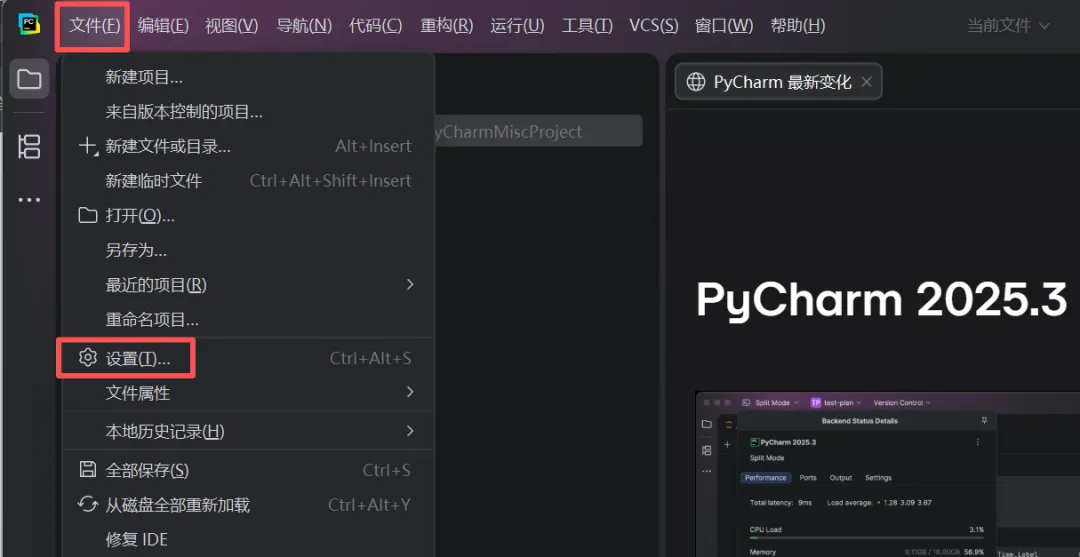Open the 帮助(H) menu

click(x=798, y=25)
